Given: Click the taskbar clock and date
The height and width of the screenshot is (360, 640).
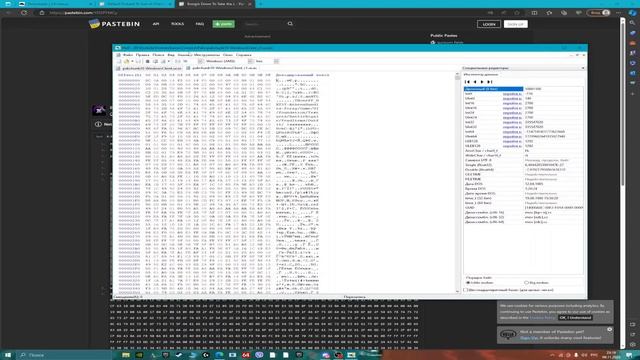Looking at the screenshot, I should 611,355.
